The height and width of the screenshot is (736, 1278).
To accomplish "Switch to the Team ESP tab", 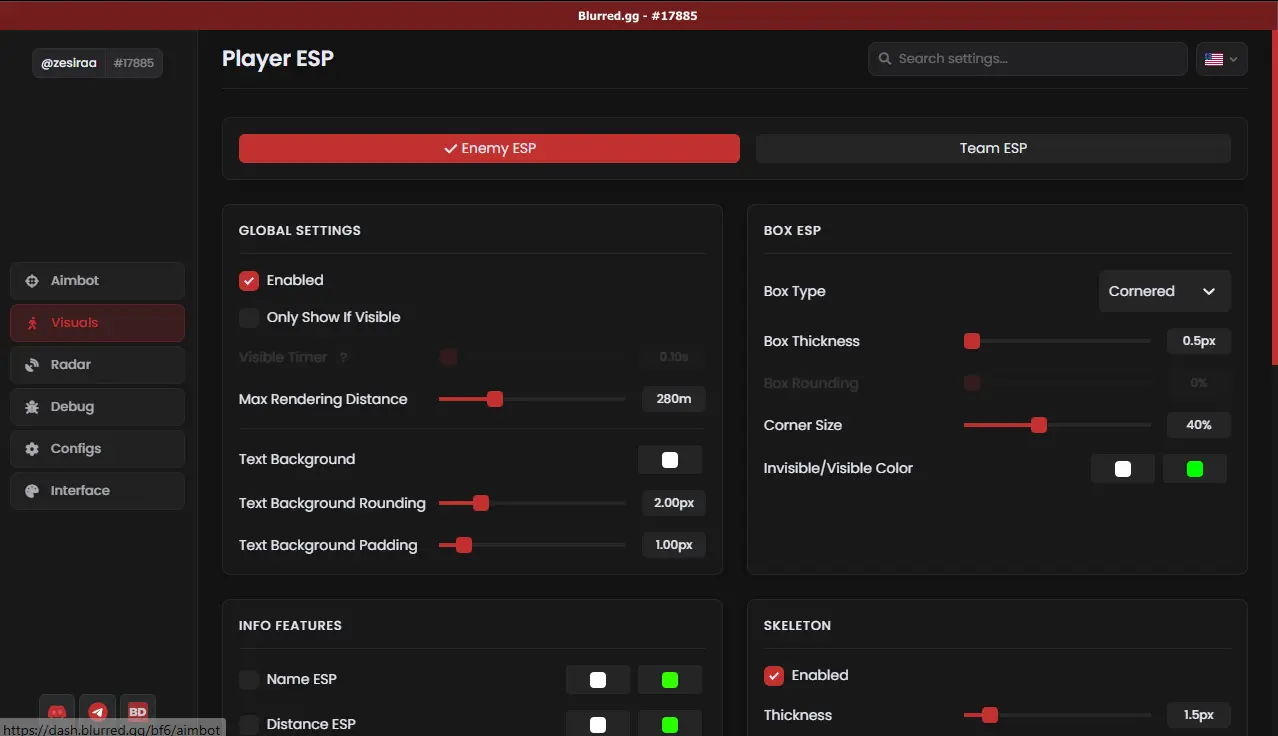I will [x=993, y=148].
